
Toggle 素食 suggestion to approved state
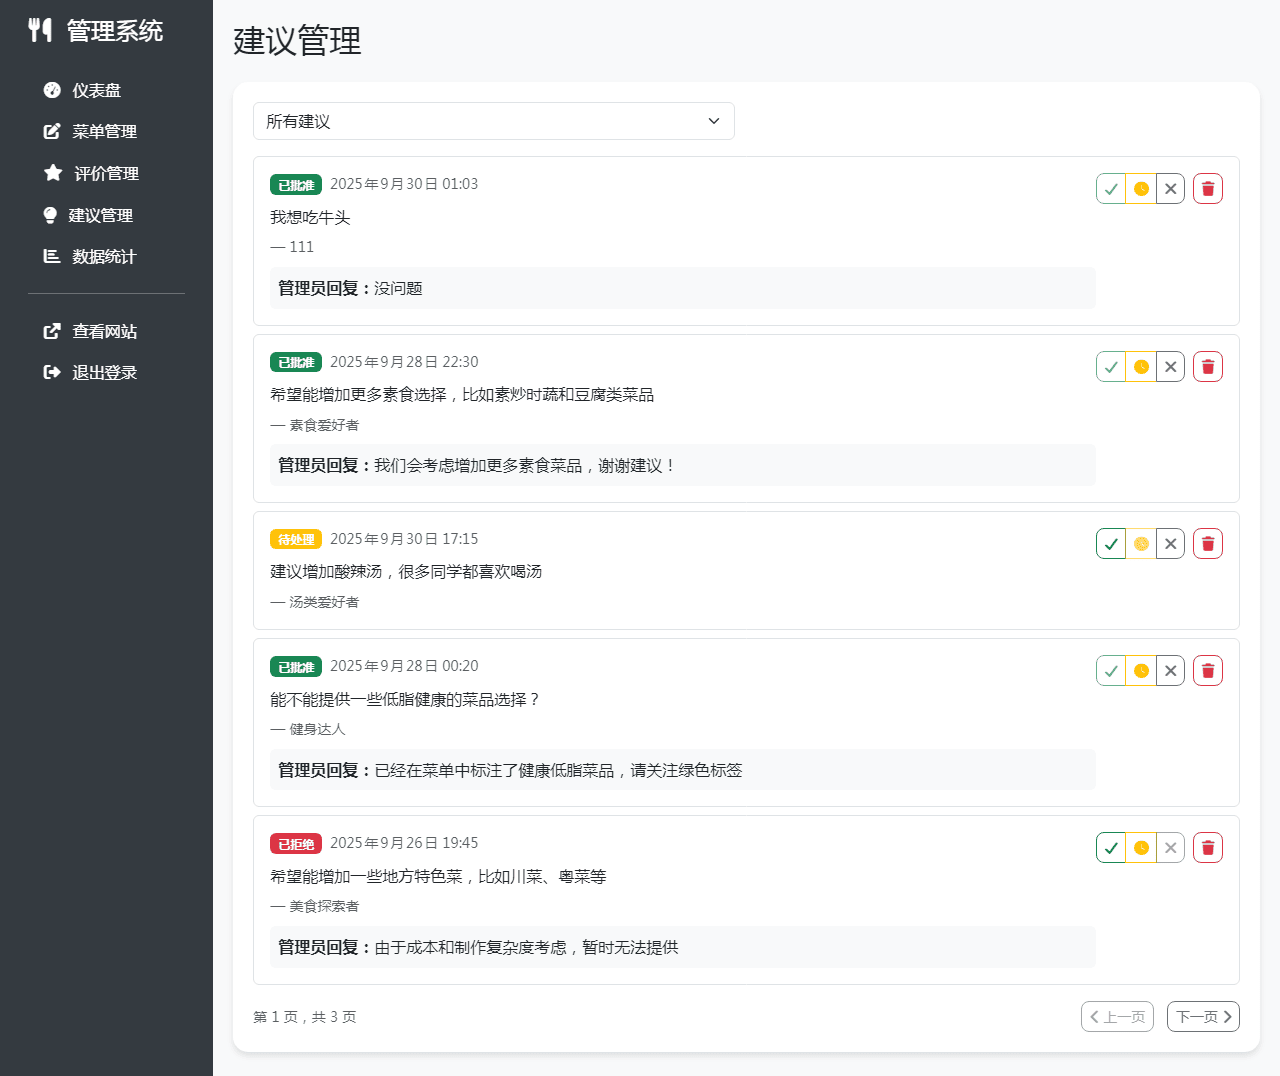tap(1111, 367)
